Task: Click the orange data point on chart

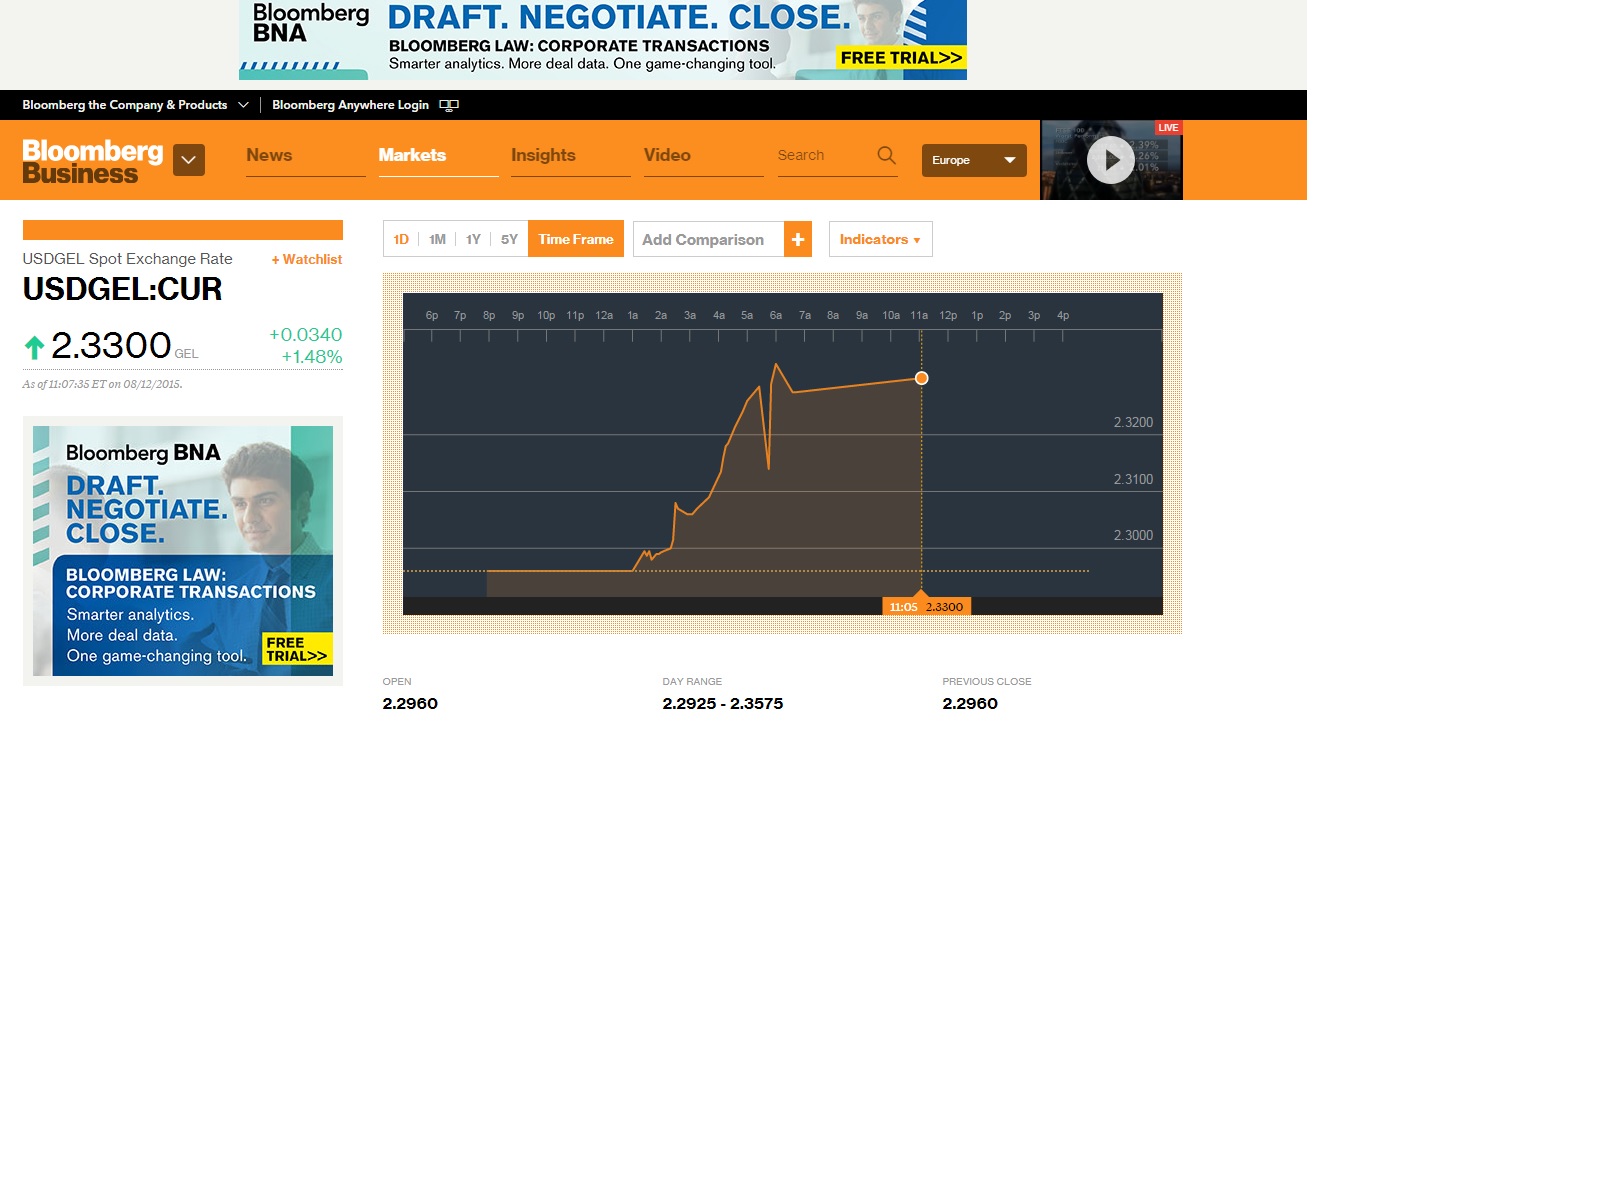Action: pyautogui.click(x=922, y=378)
